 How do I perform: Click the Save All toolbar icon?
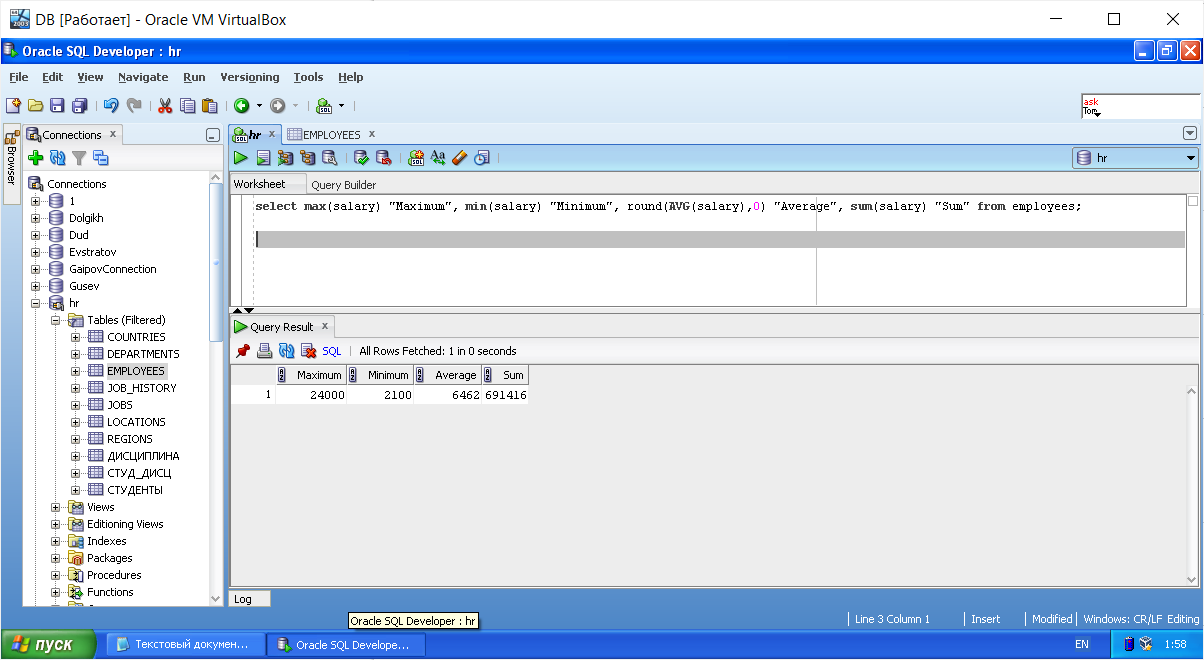click(x=80, y=105)
